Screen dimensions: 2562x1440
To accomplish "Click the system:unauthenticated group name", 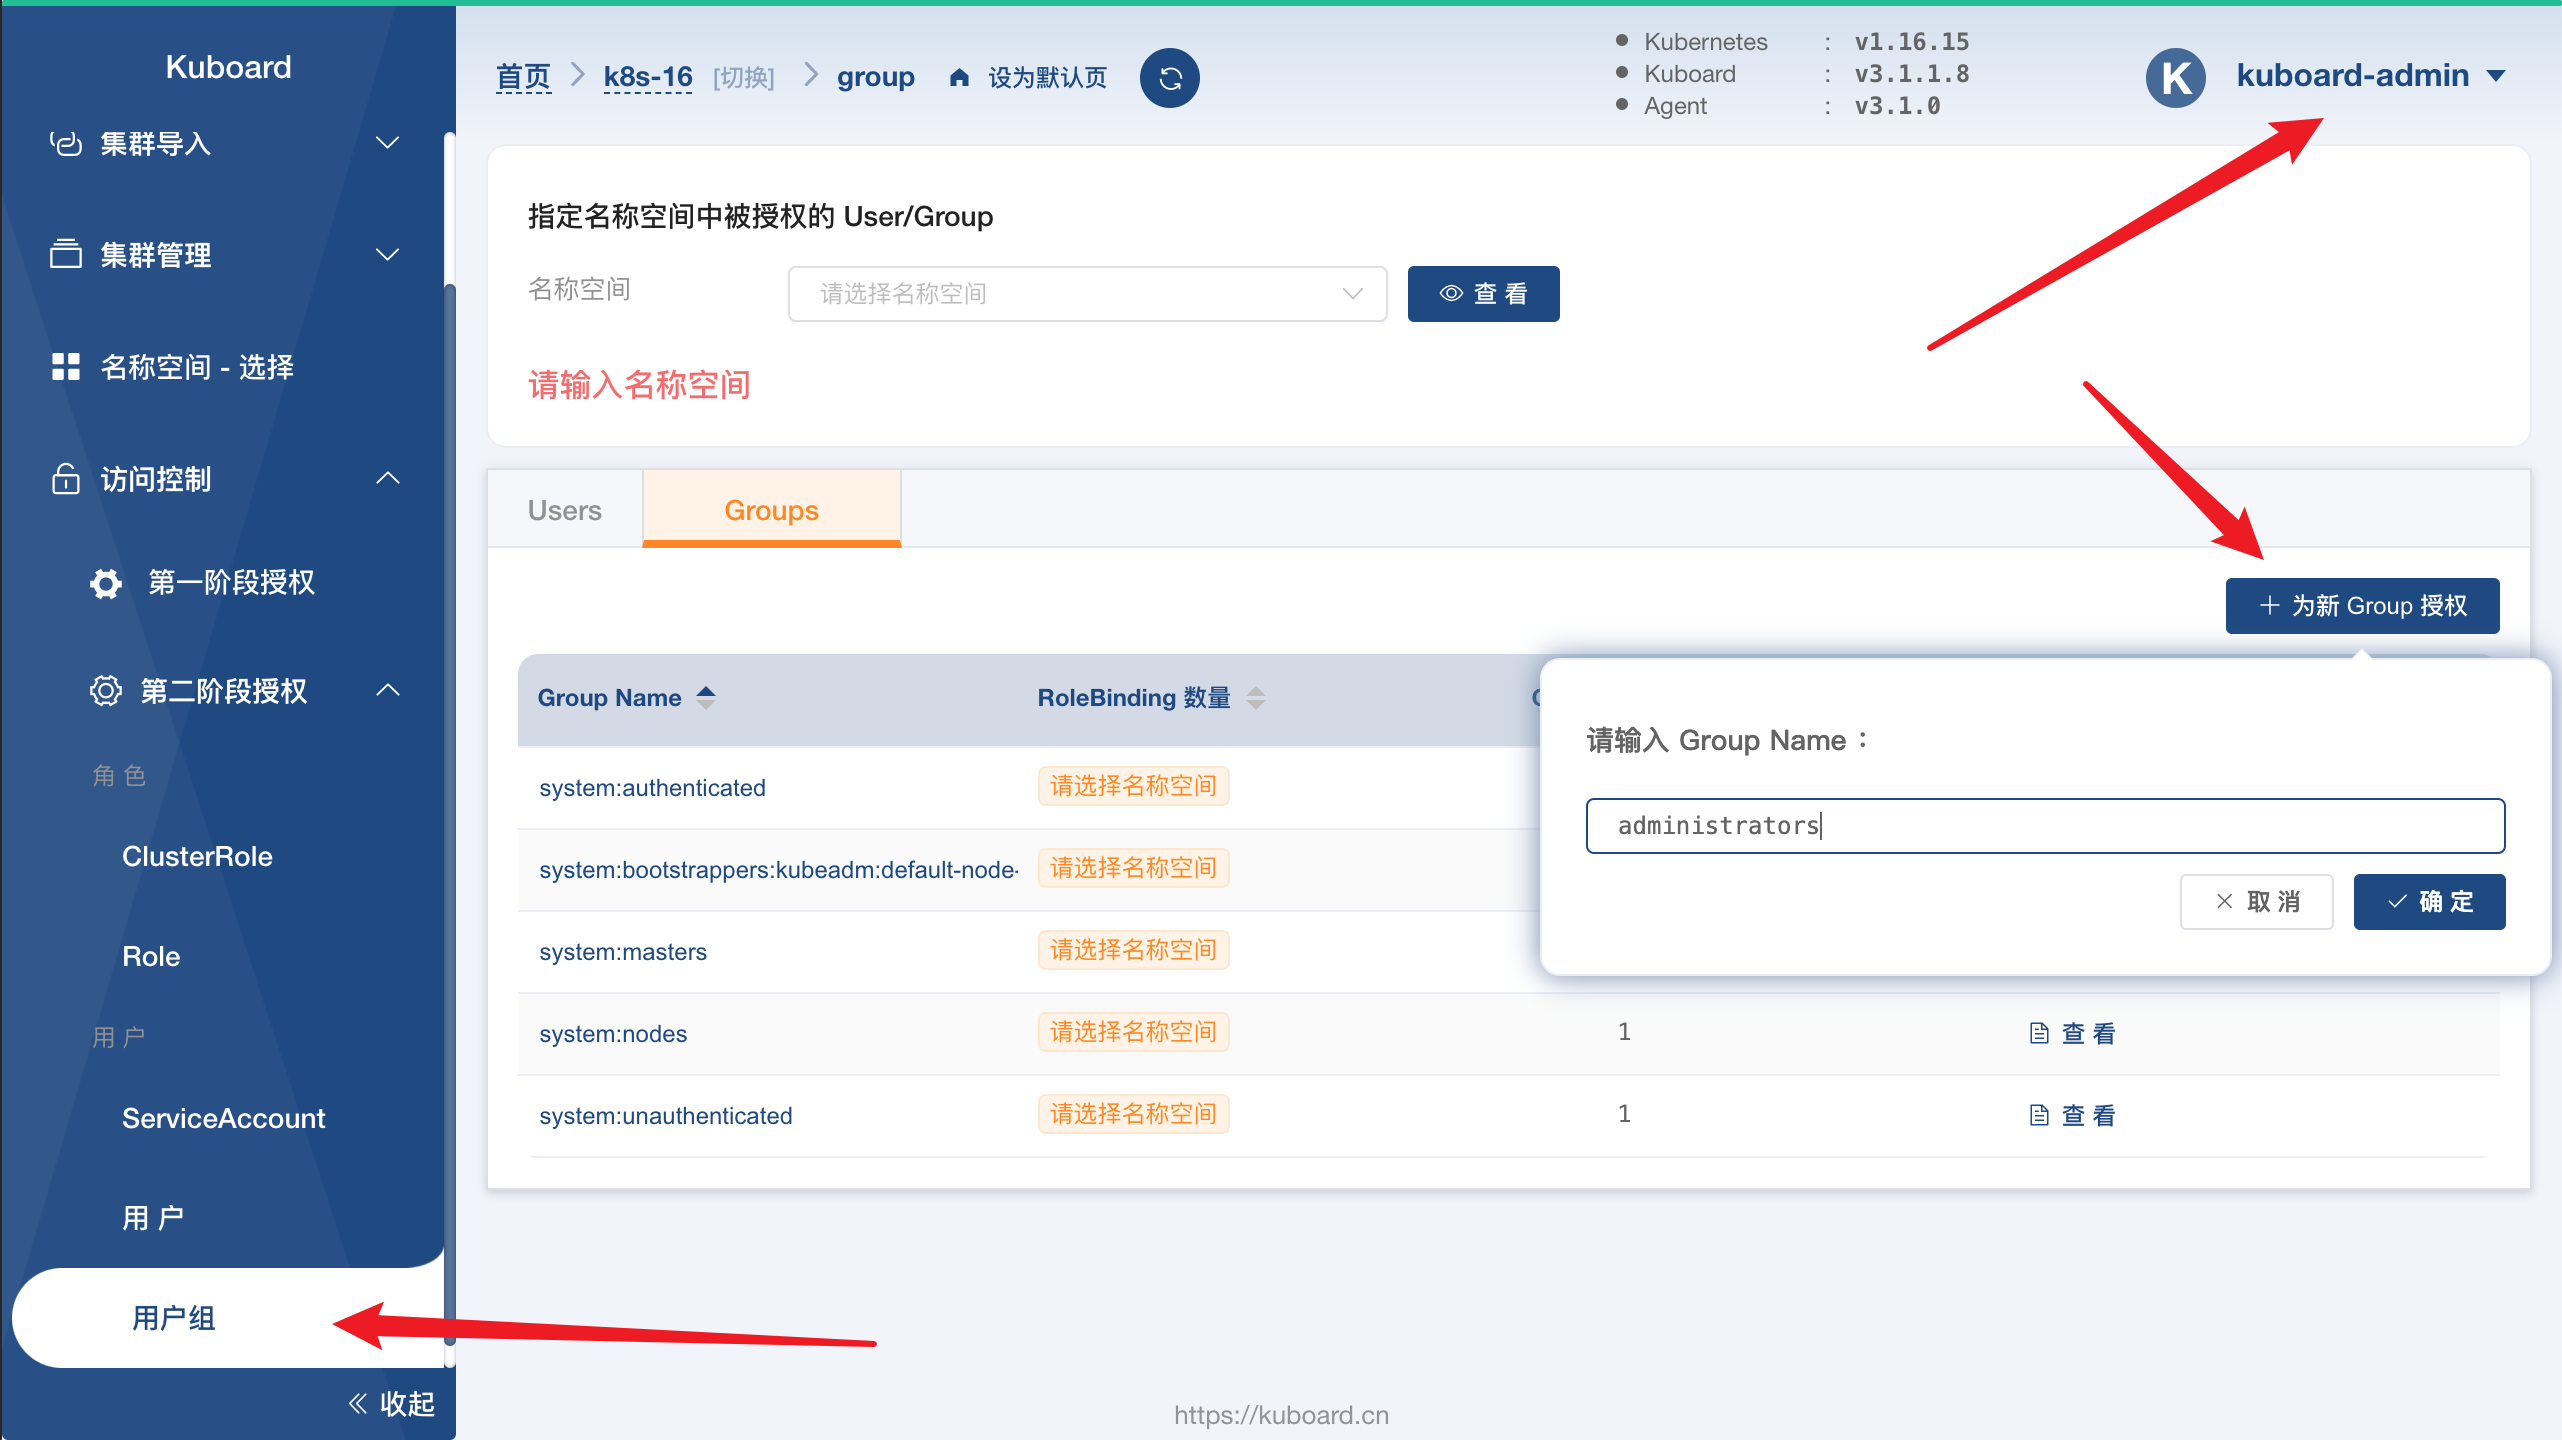I will click(666, 1116).
